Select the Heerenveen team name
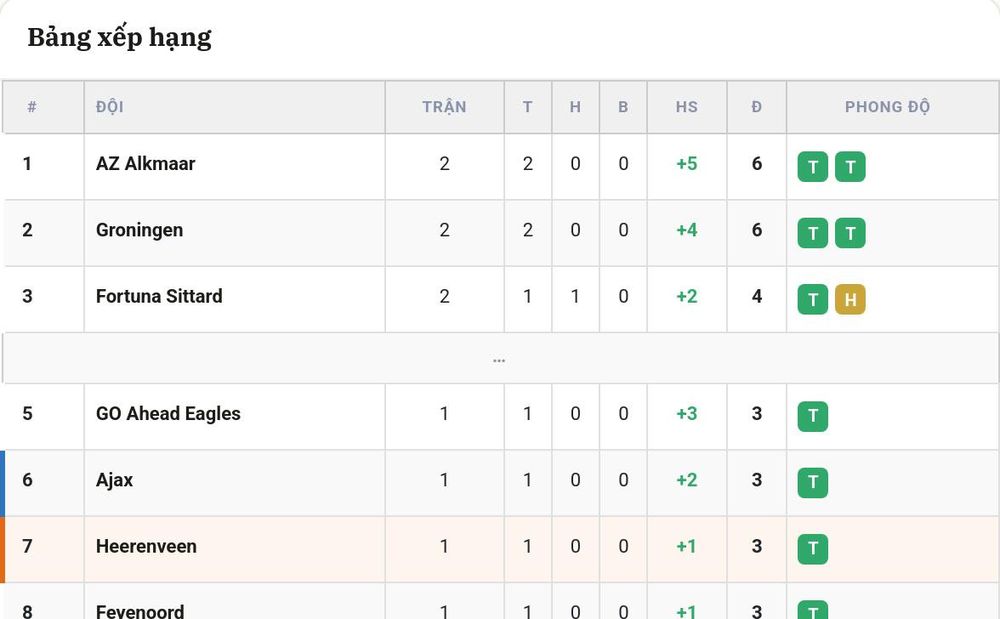1000x619 pixels. click(x=146, y=546)
